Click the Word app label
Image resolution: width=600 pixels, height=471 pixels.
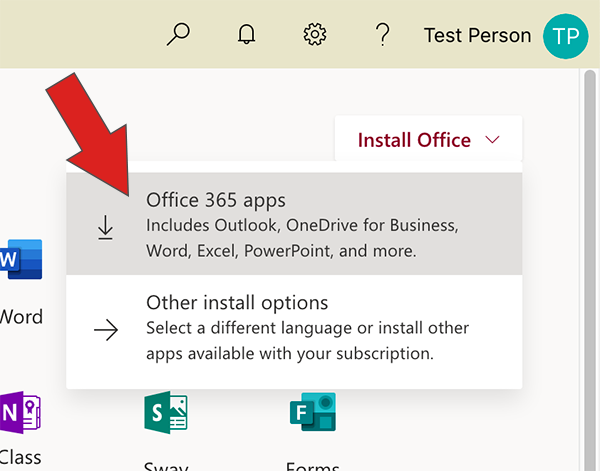coord(21,317)
